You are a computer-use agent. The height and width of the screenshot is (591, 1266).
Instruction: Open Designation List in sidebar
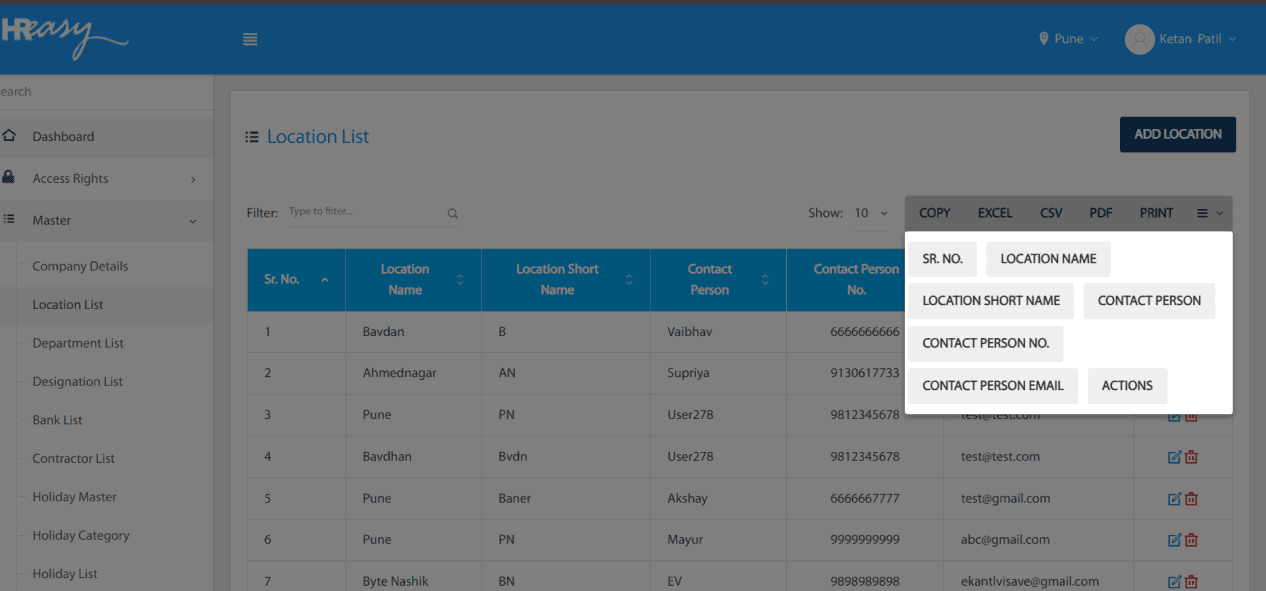[77, 381]
